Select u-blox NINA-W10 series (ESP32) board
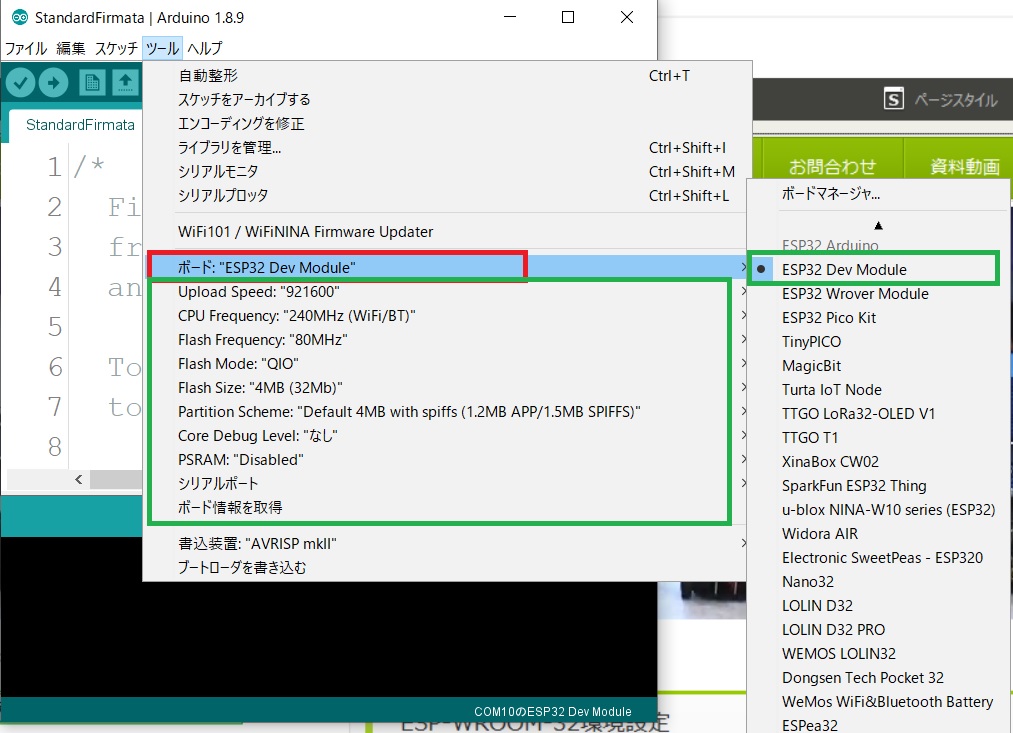Viewport: 1013px width, 733px height. click(x=879, y=509)
